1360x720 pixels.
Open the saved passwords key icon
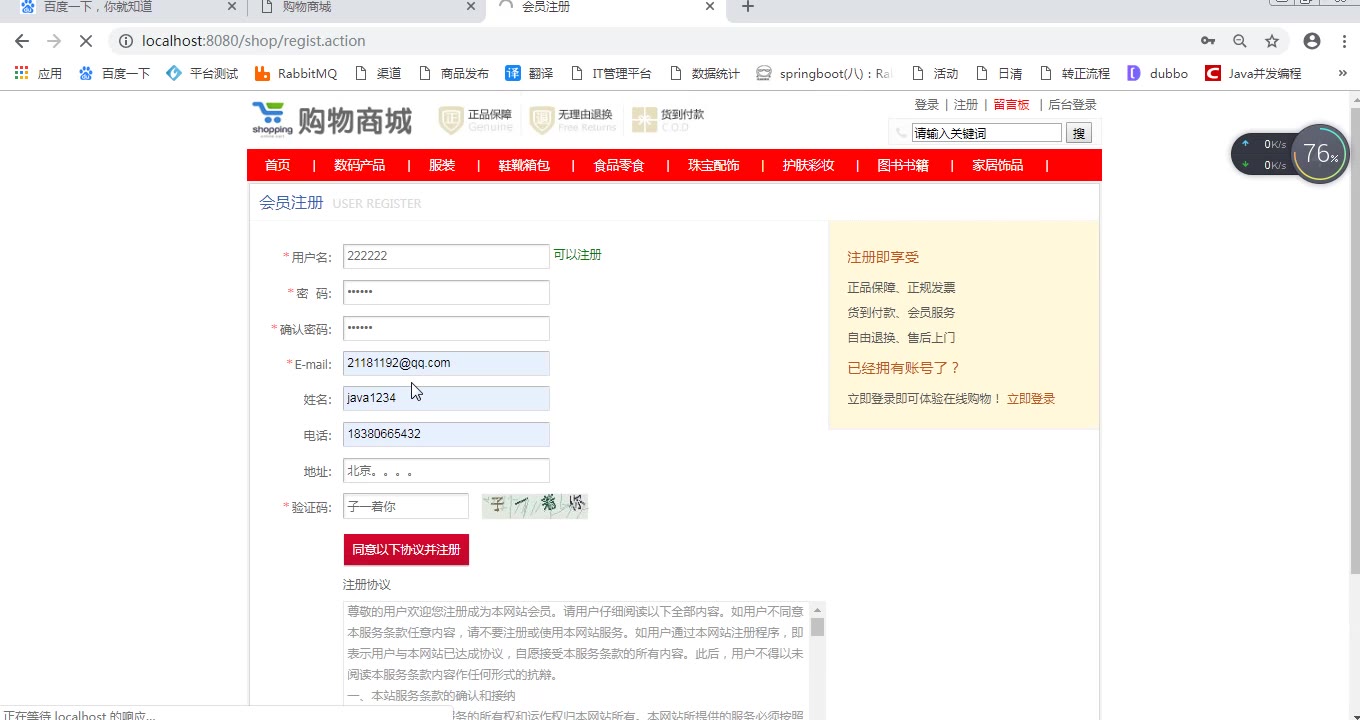pyautogui.click(x=1208, y=41)
